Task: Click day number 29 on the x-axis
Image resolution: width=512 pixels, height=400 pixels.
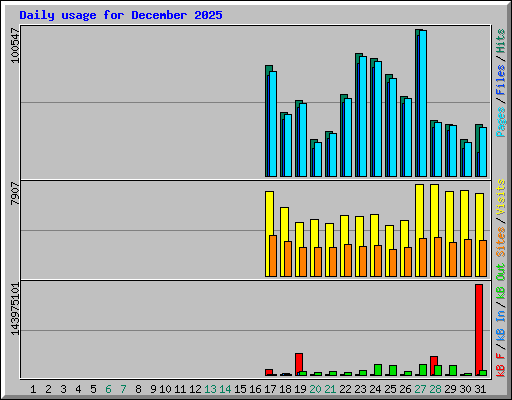Action: [x=450, y=389]
